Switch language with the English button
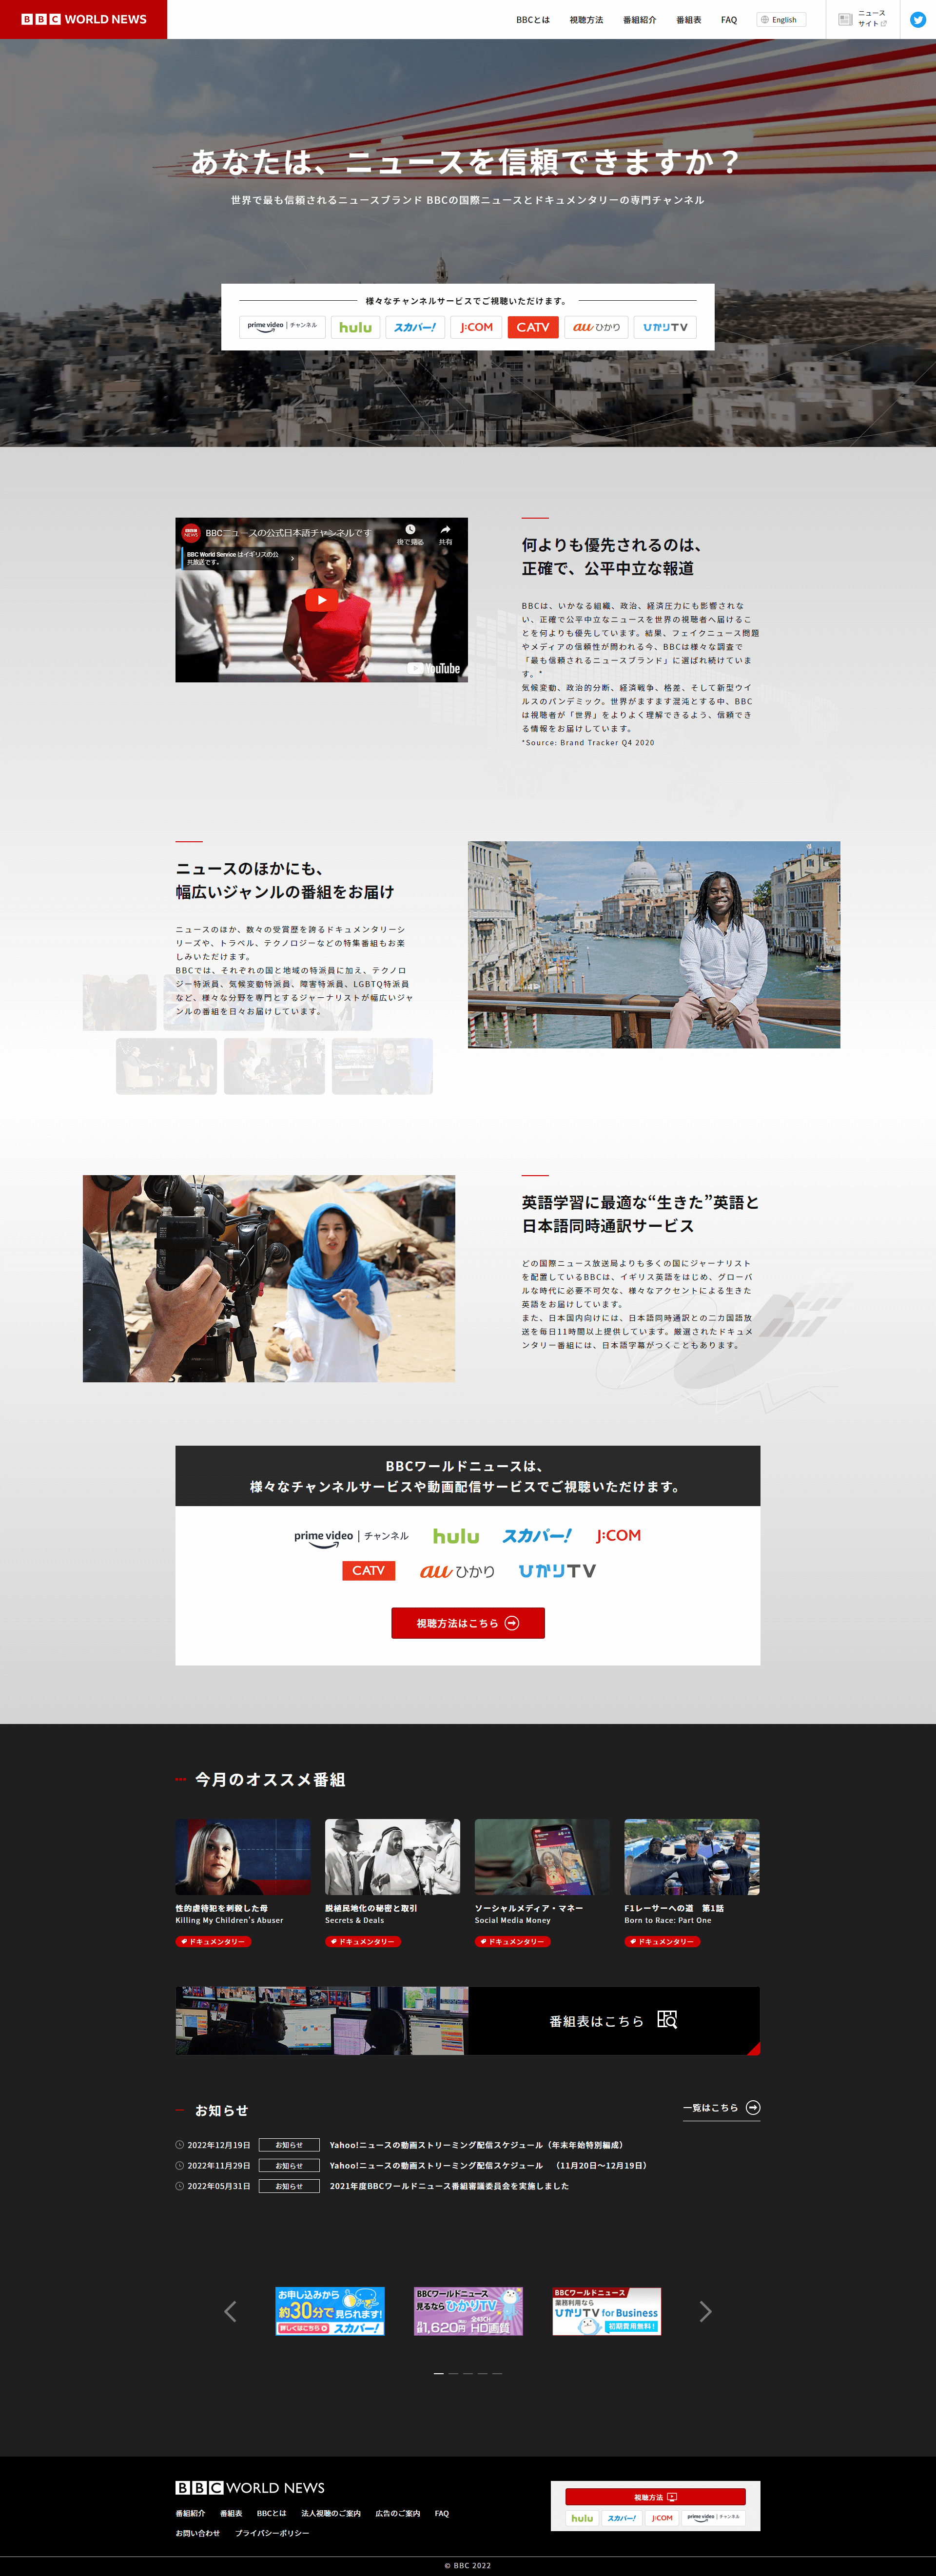The image size is (936, 2576). tap(781, 20)
